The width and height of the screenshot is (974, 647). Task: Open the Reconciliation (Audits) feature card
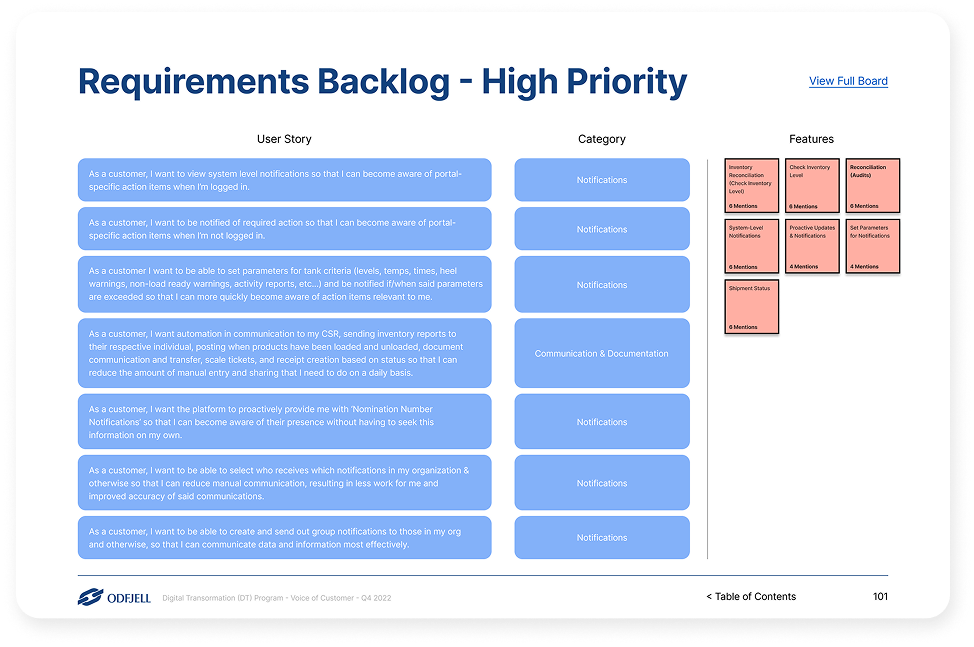click(873, 185)
